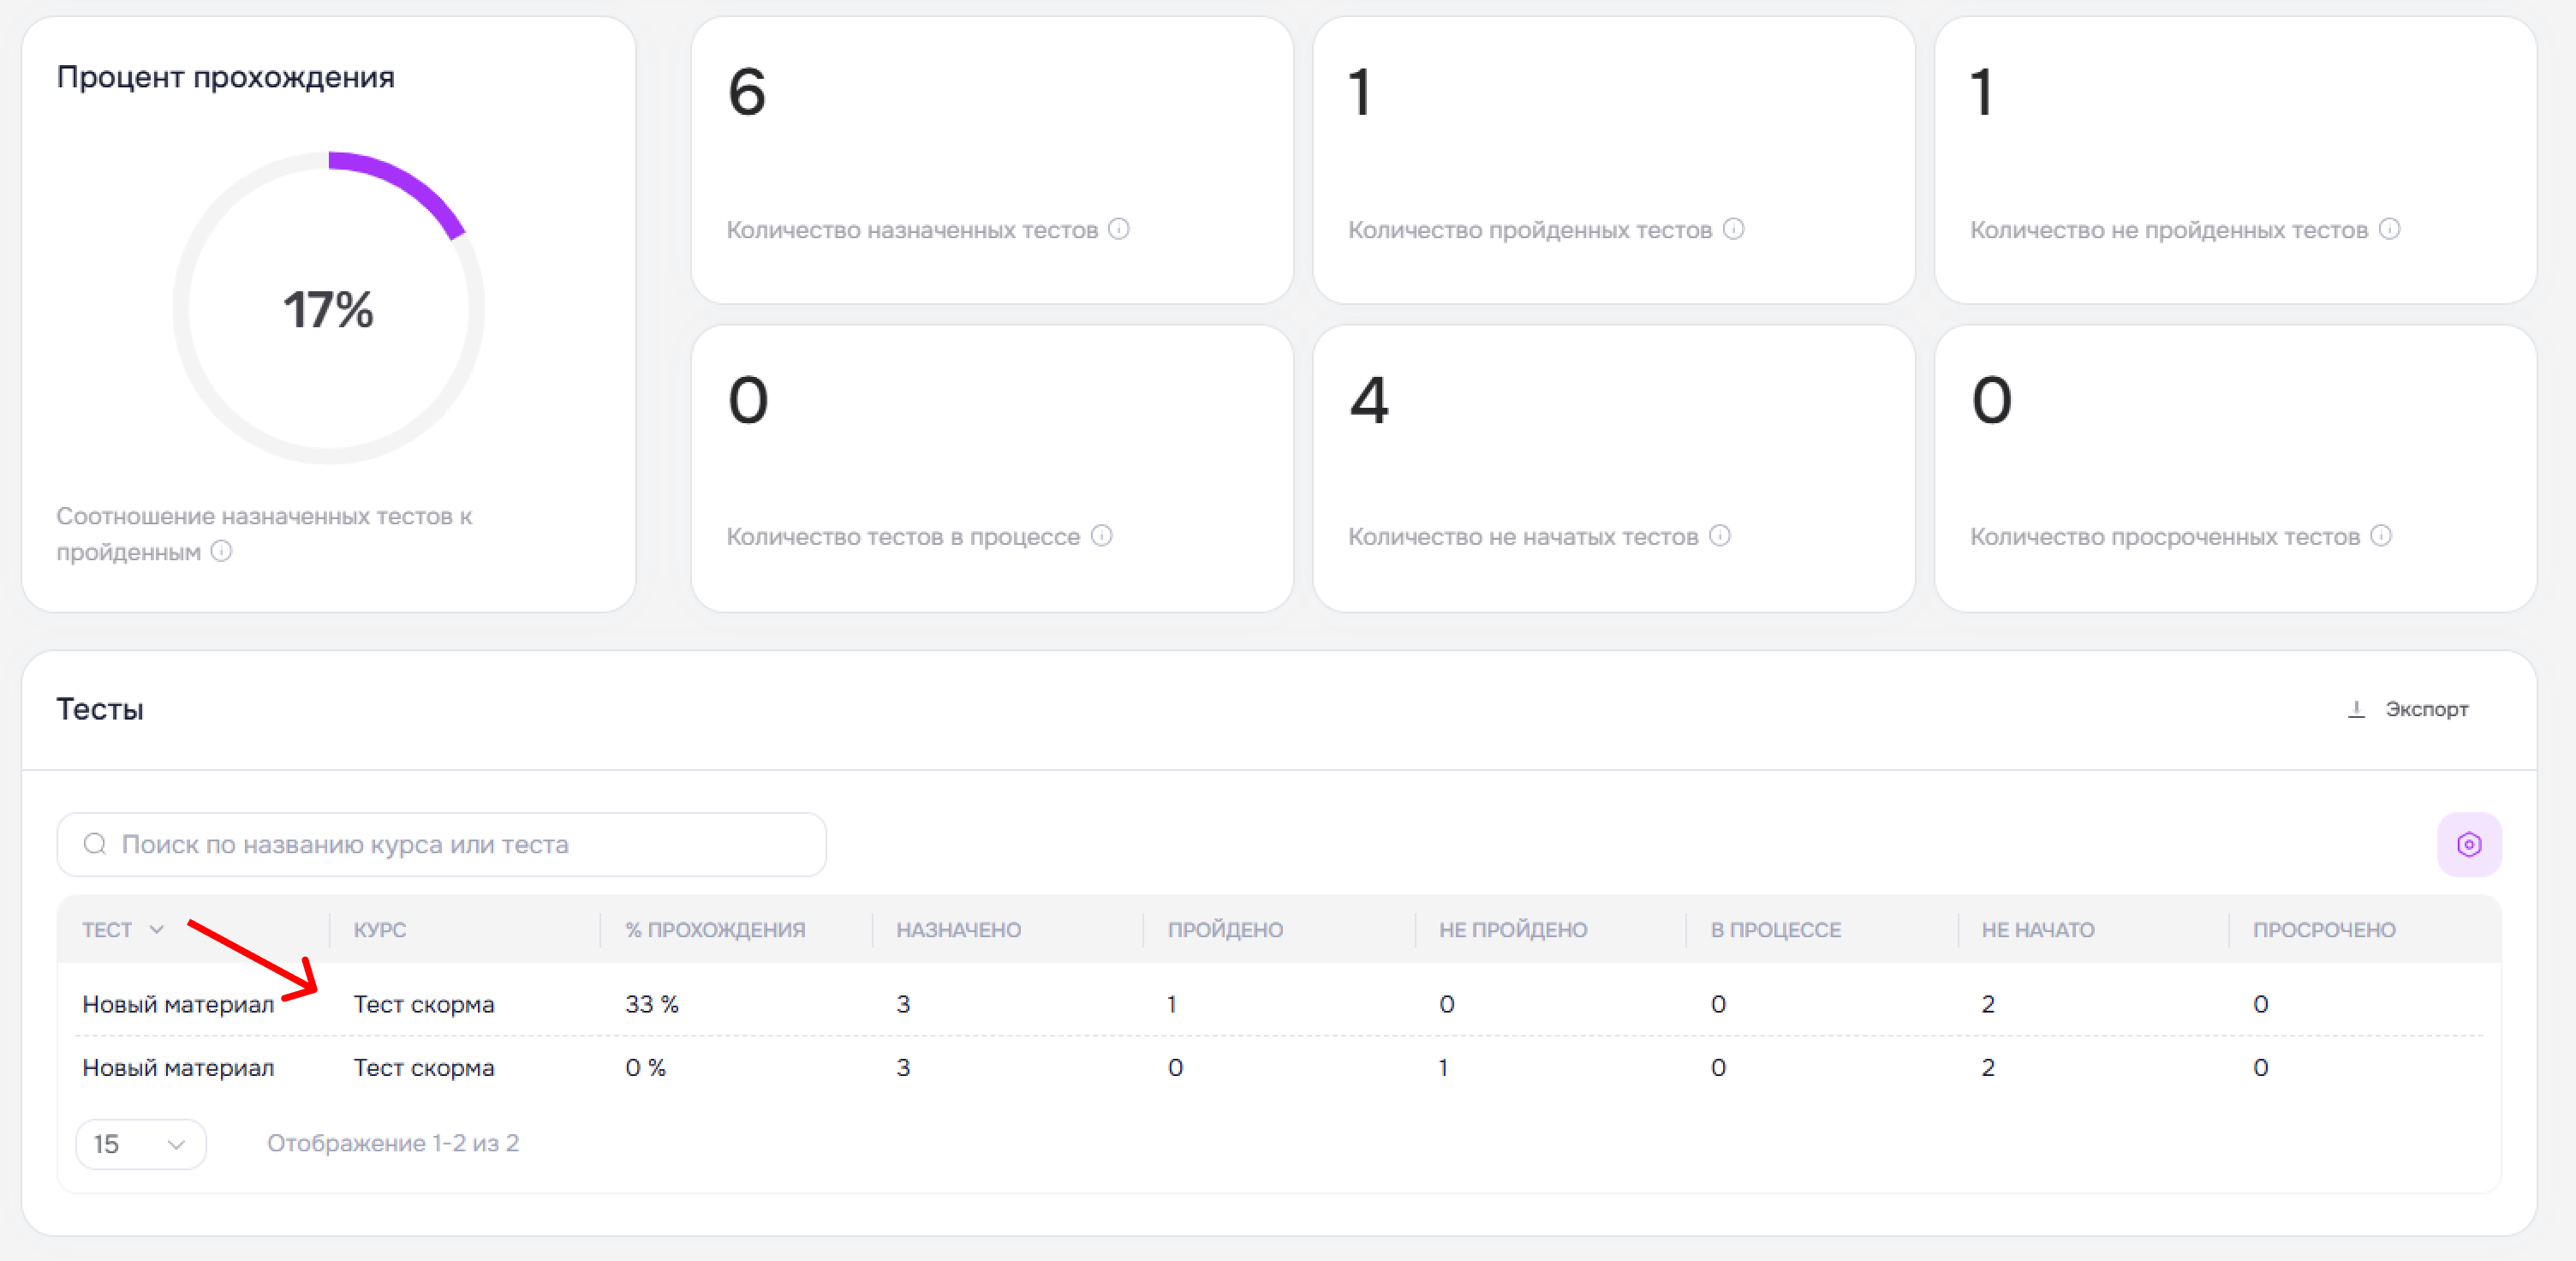Click the КУРС column header
Viewport: 2576px width, 1261px height.
pyautogui.click(x=380, y=930)
